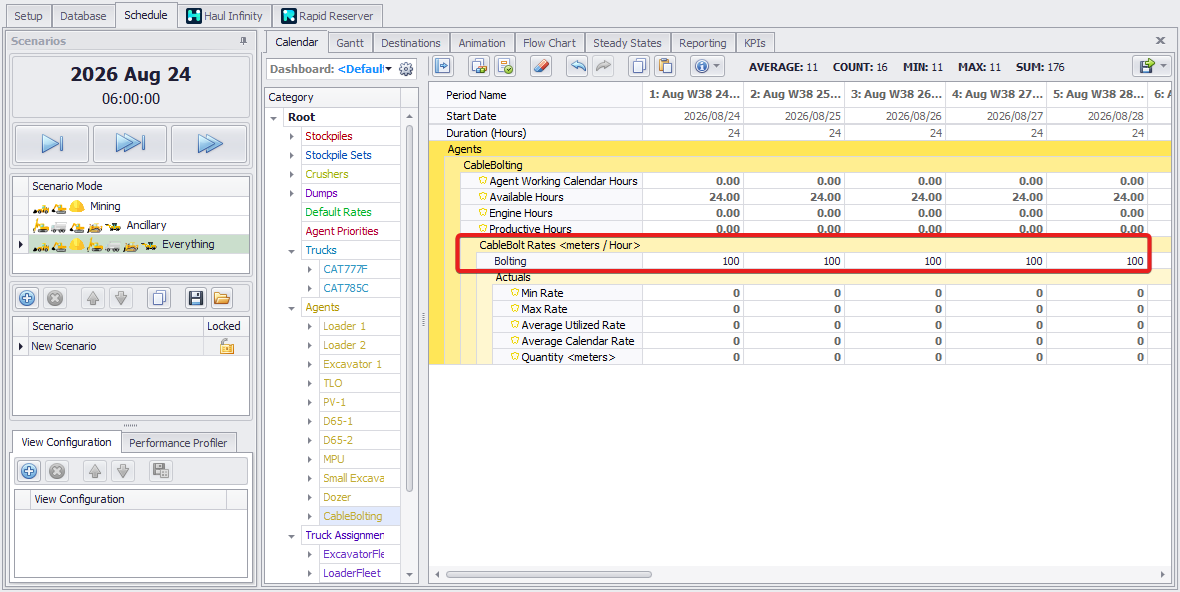This screenshot has width=1180, height=592.
Task: Save scenario using the floppy disk icon
Action: tap(196, 298)
